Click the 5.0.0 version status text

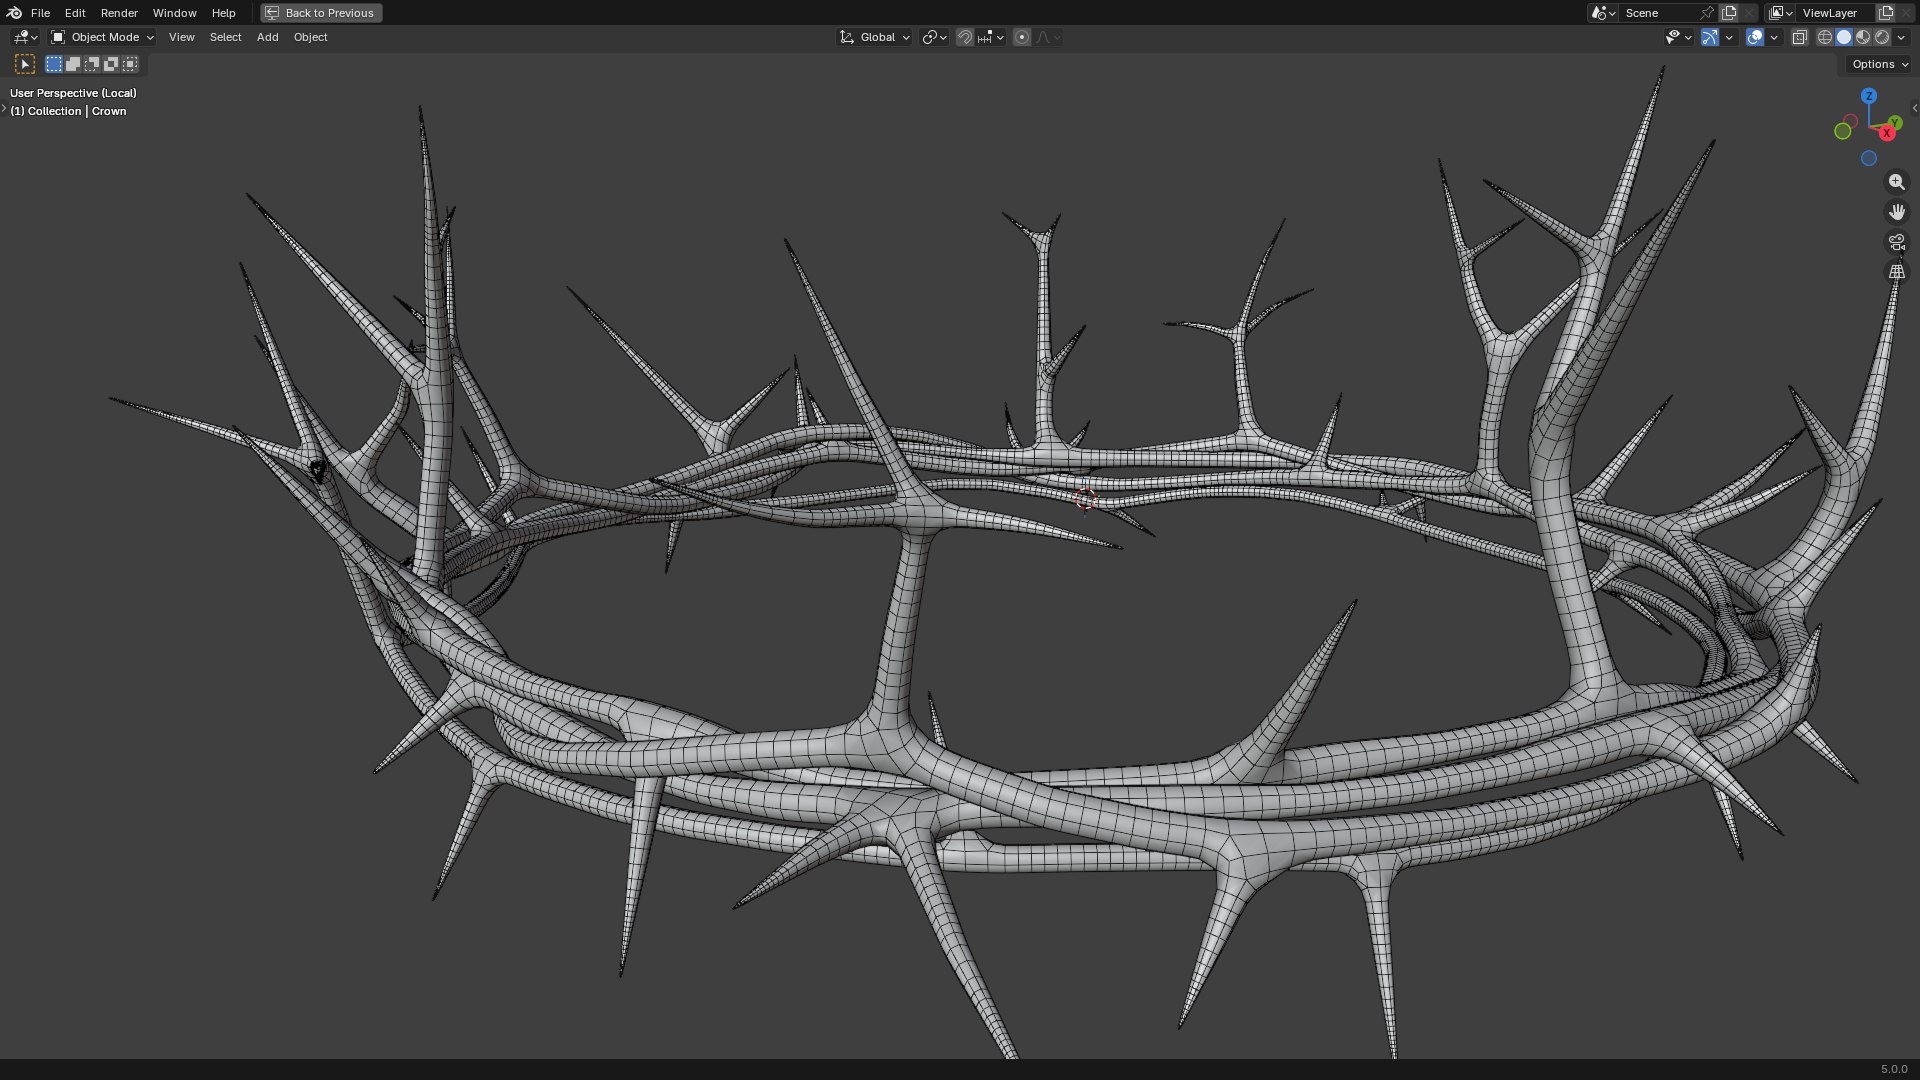1894,1069
